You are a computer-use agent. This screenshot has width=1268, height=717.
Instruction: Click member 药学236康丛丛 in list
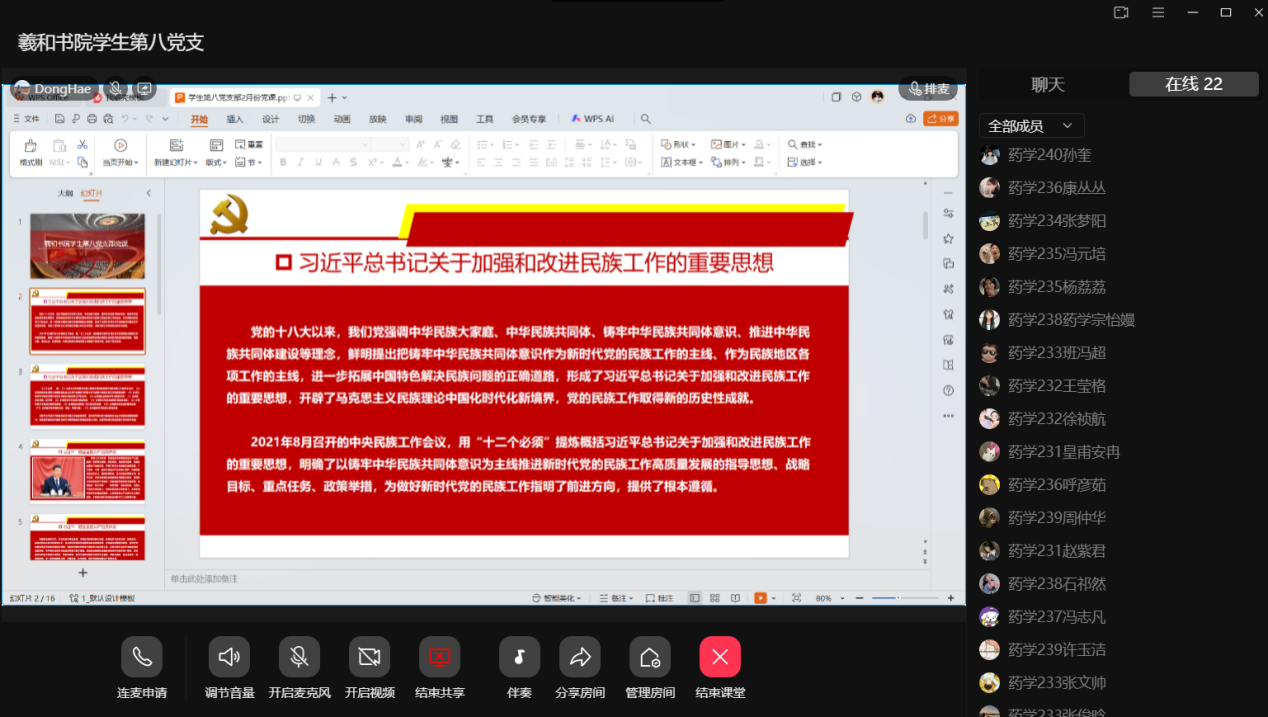(1056, 188)
